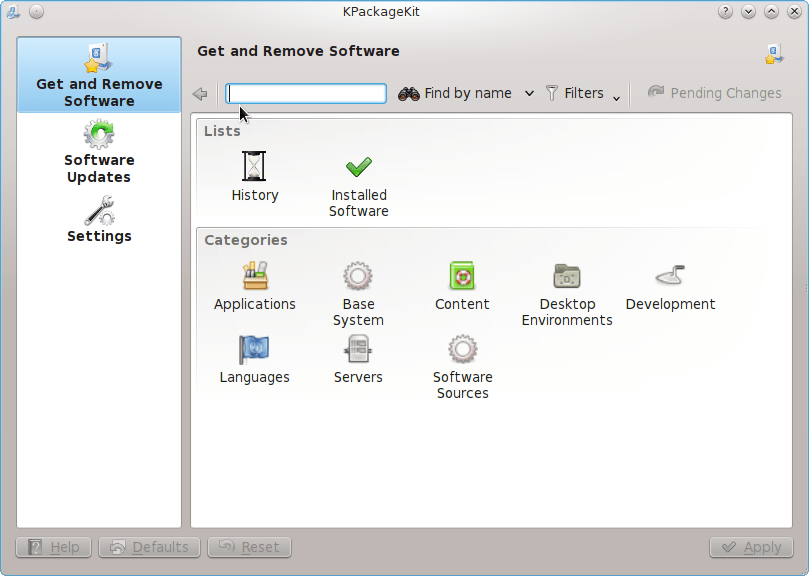The image size is (809, 576).
Task: Click the Find by name binoculars button
Action: coord(455,93)
